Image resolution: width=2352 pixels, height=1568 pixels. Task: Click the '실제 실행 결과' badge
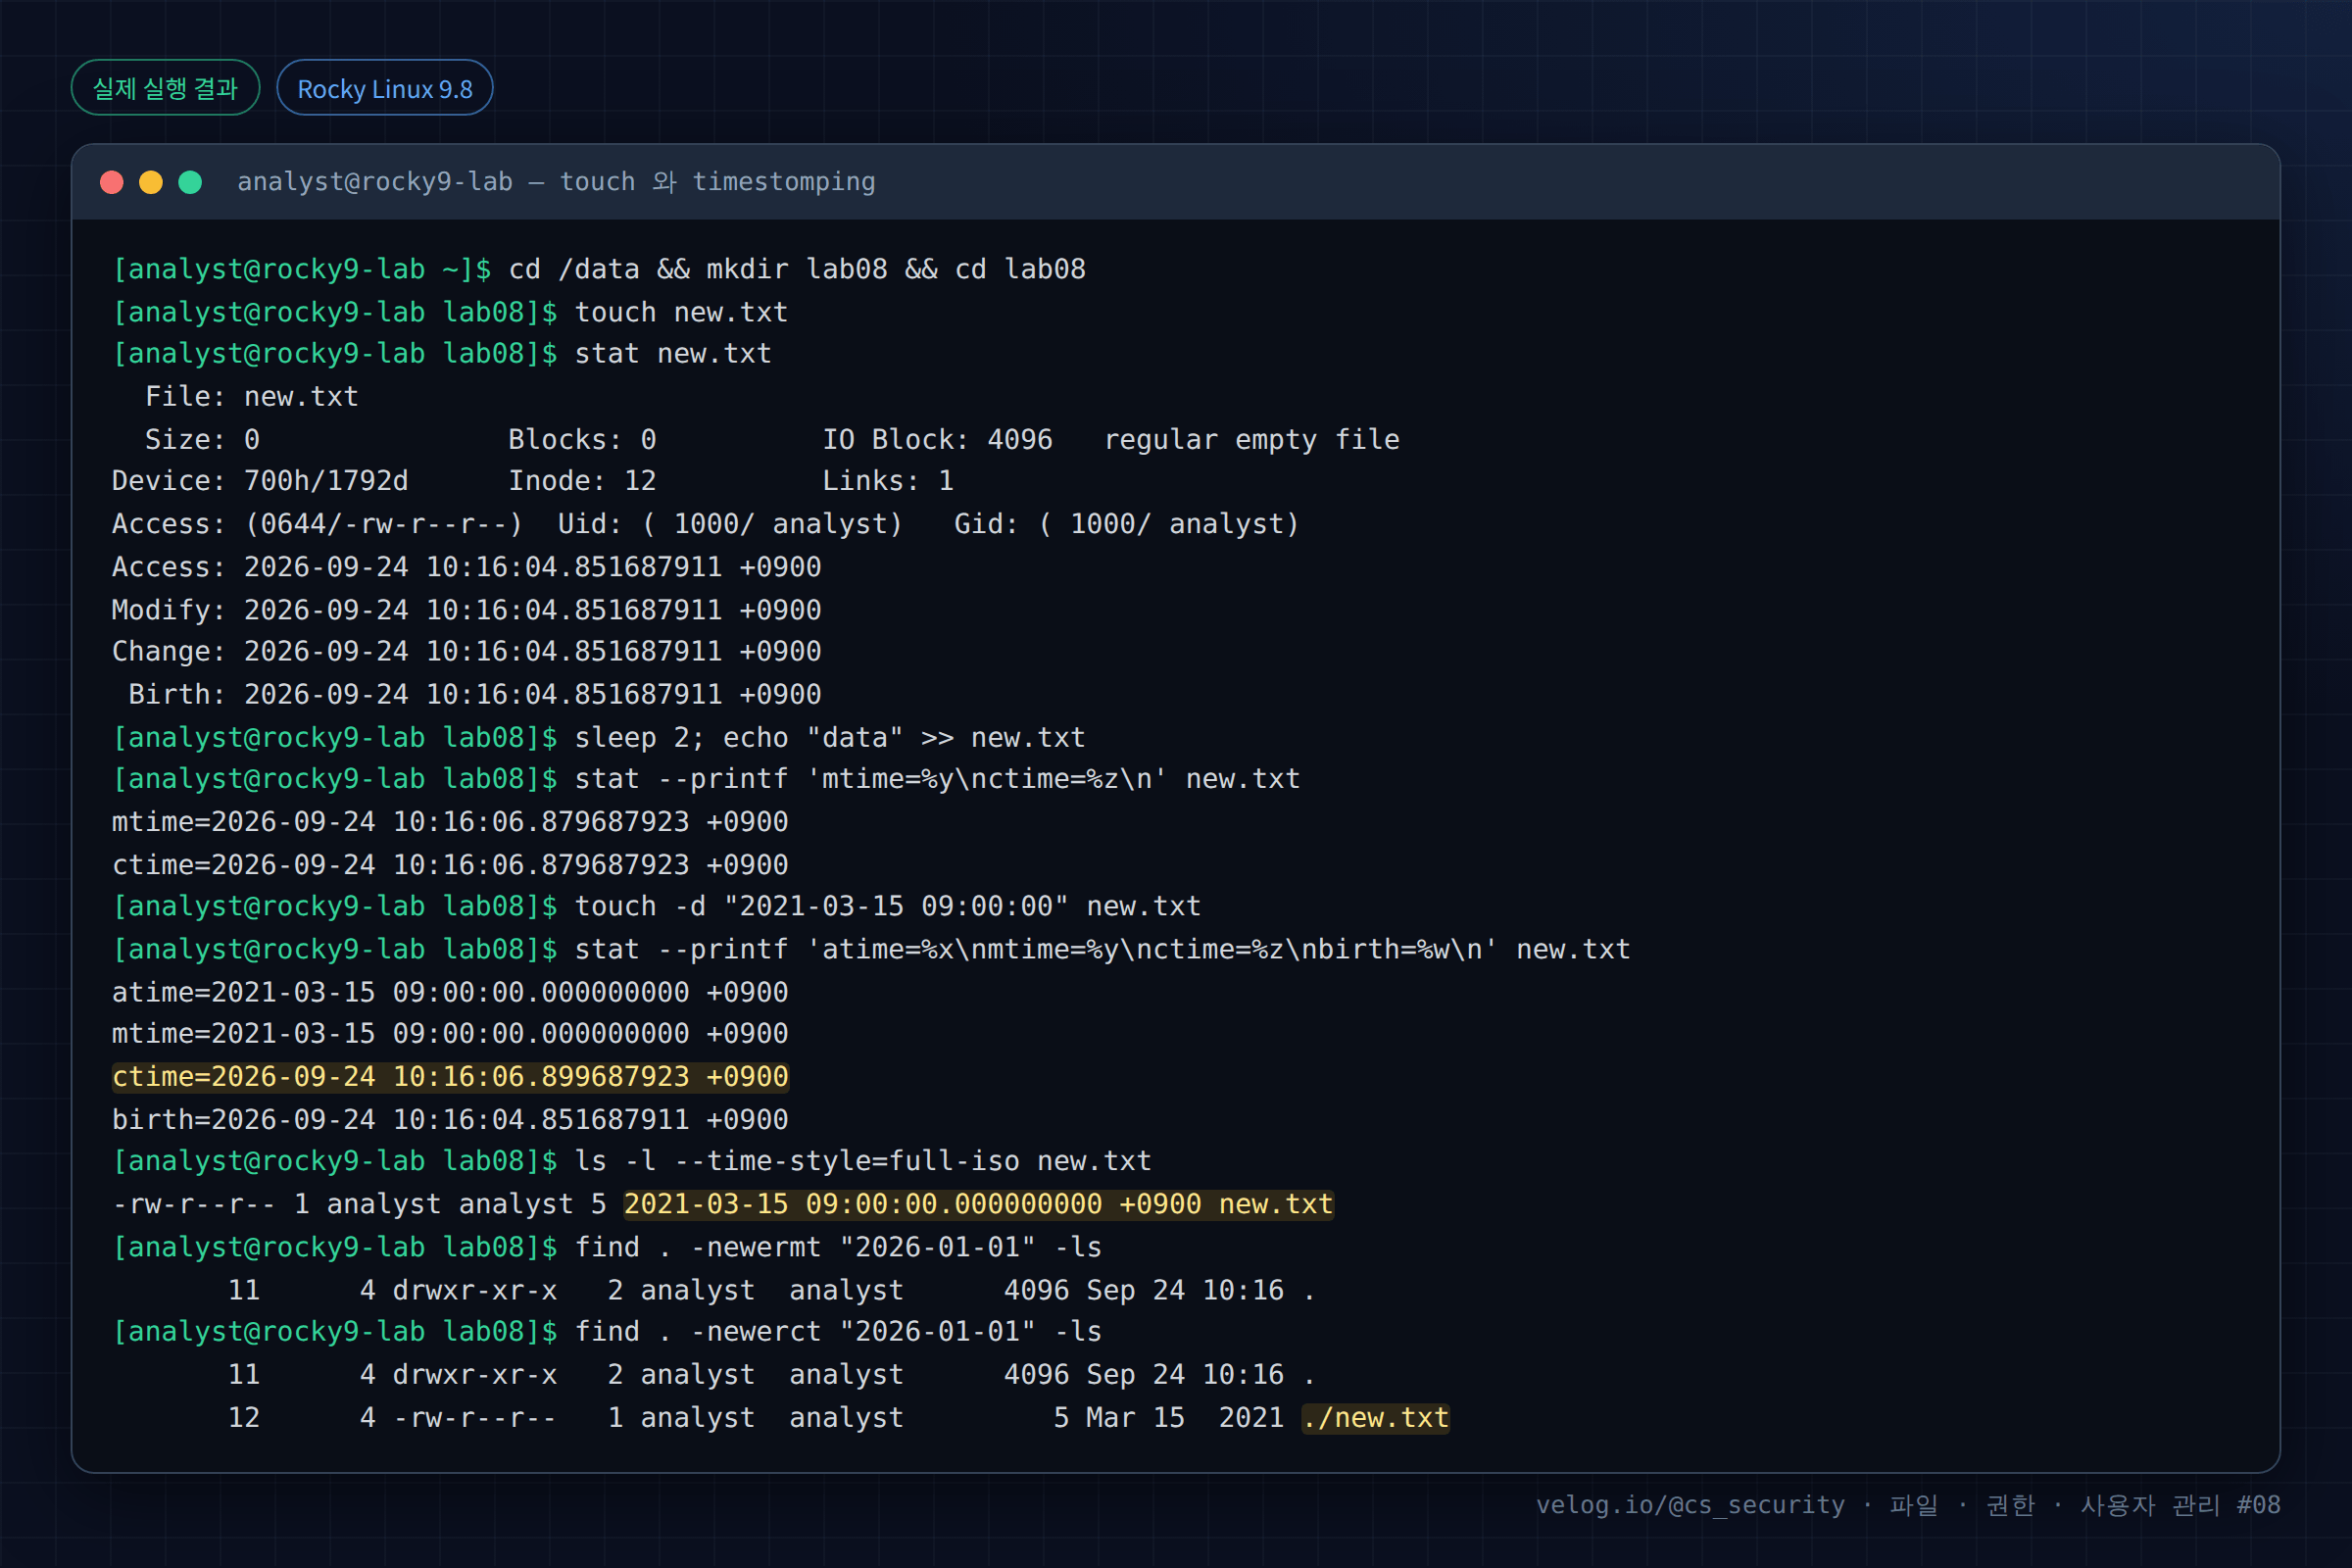coord(166,88)
